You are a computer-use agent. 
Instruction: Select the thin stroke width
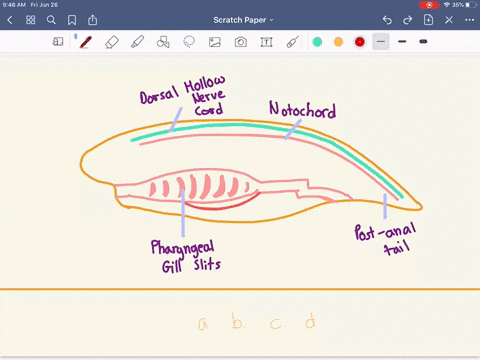tap(381, 42)
